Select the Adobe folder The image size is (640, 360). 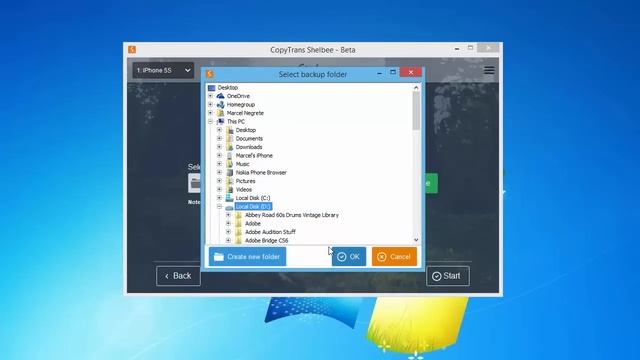253,224
